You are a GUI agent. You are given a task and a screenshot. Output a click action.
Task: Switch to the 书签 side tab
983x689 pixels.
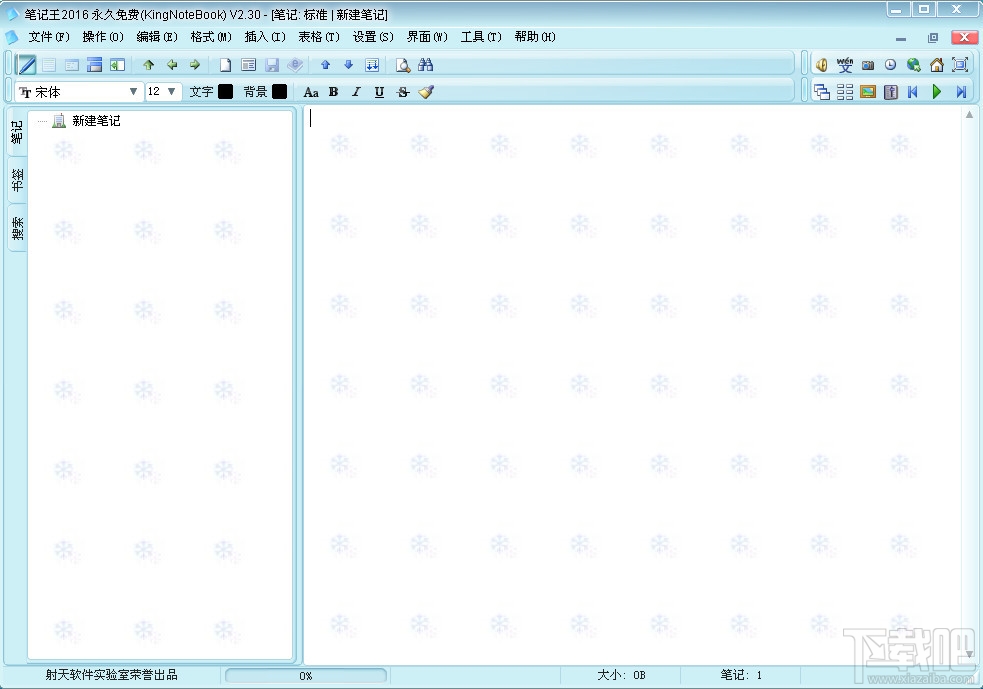[x=17, y=181]
